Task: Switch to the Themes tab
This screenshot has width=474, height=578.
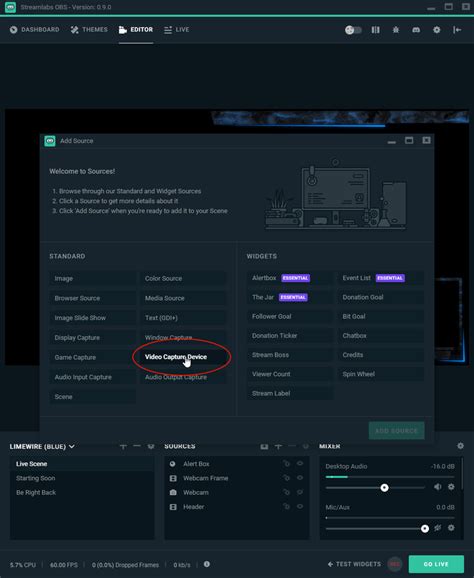Action: point(89,30)
